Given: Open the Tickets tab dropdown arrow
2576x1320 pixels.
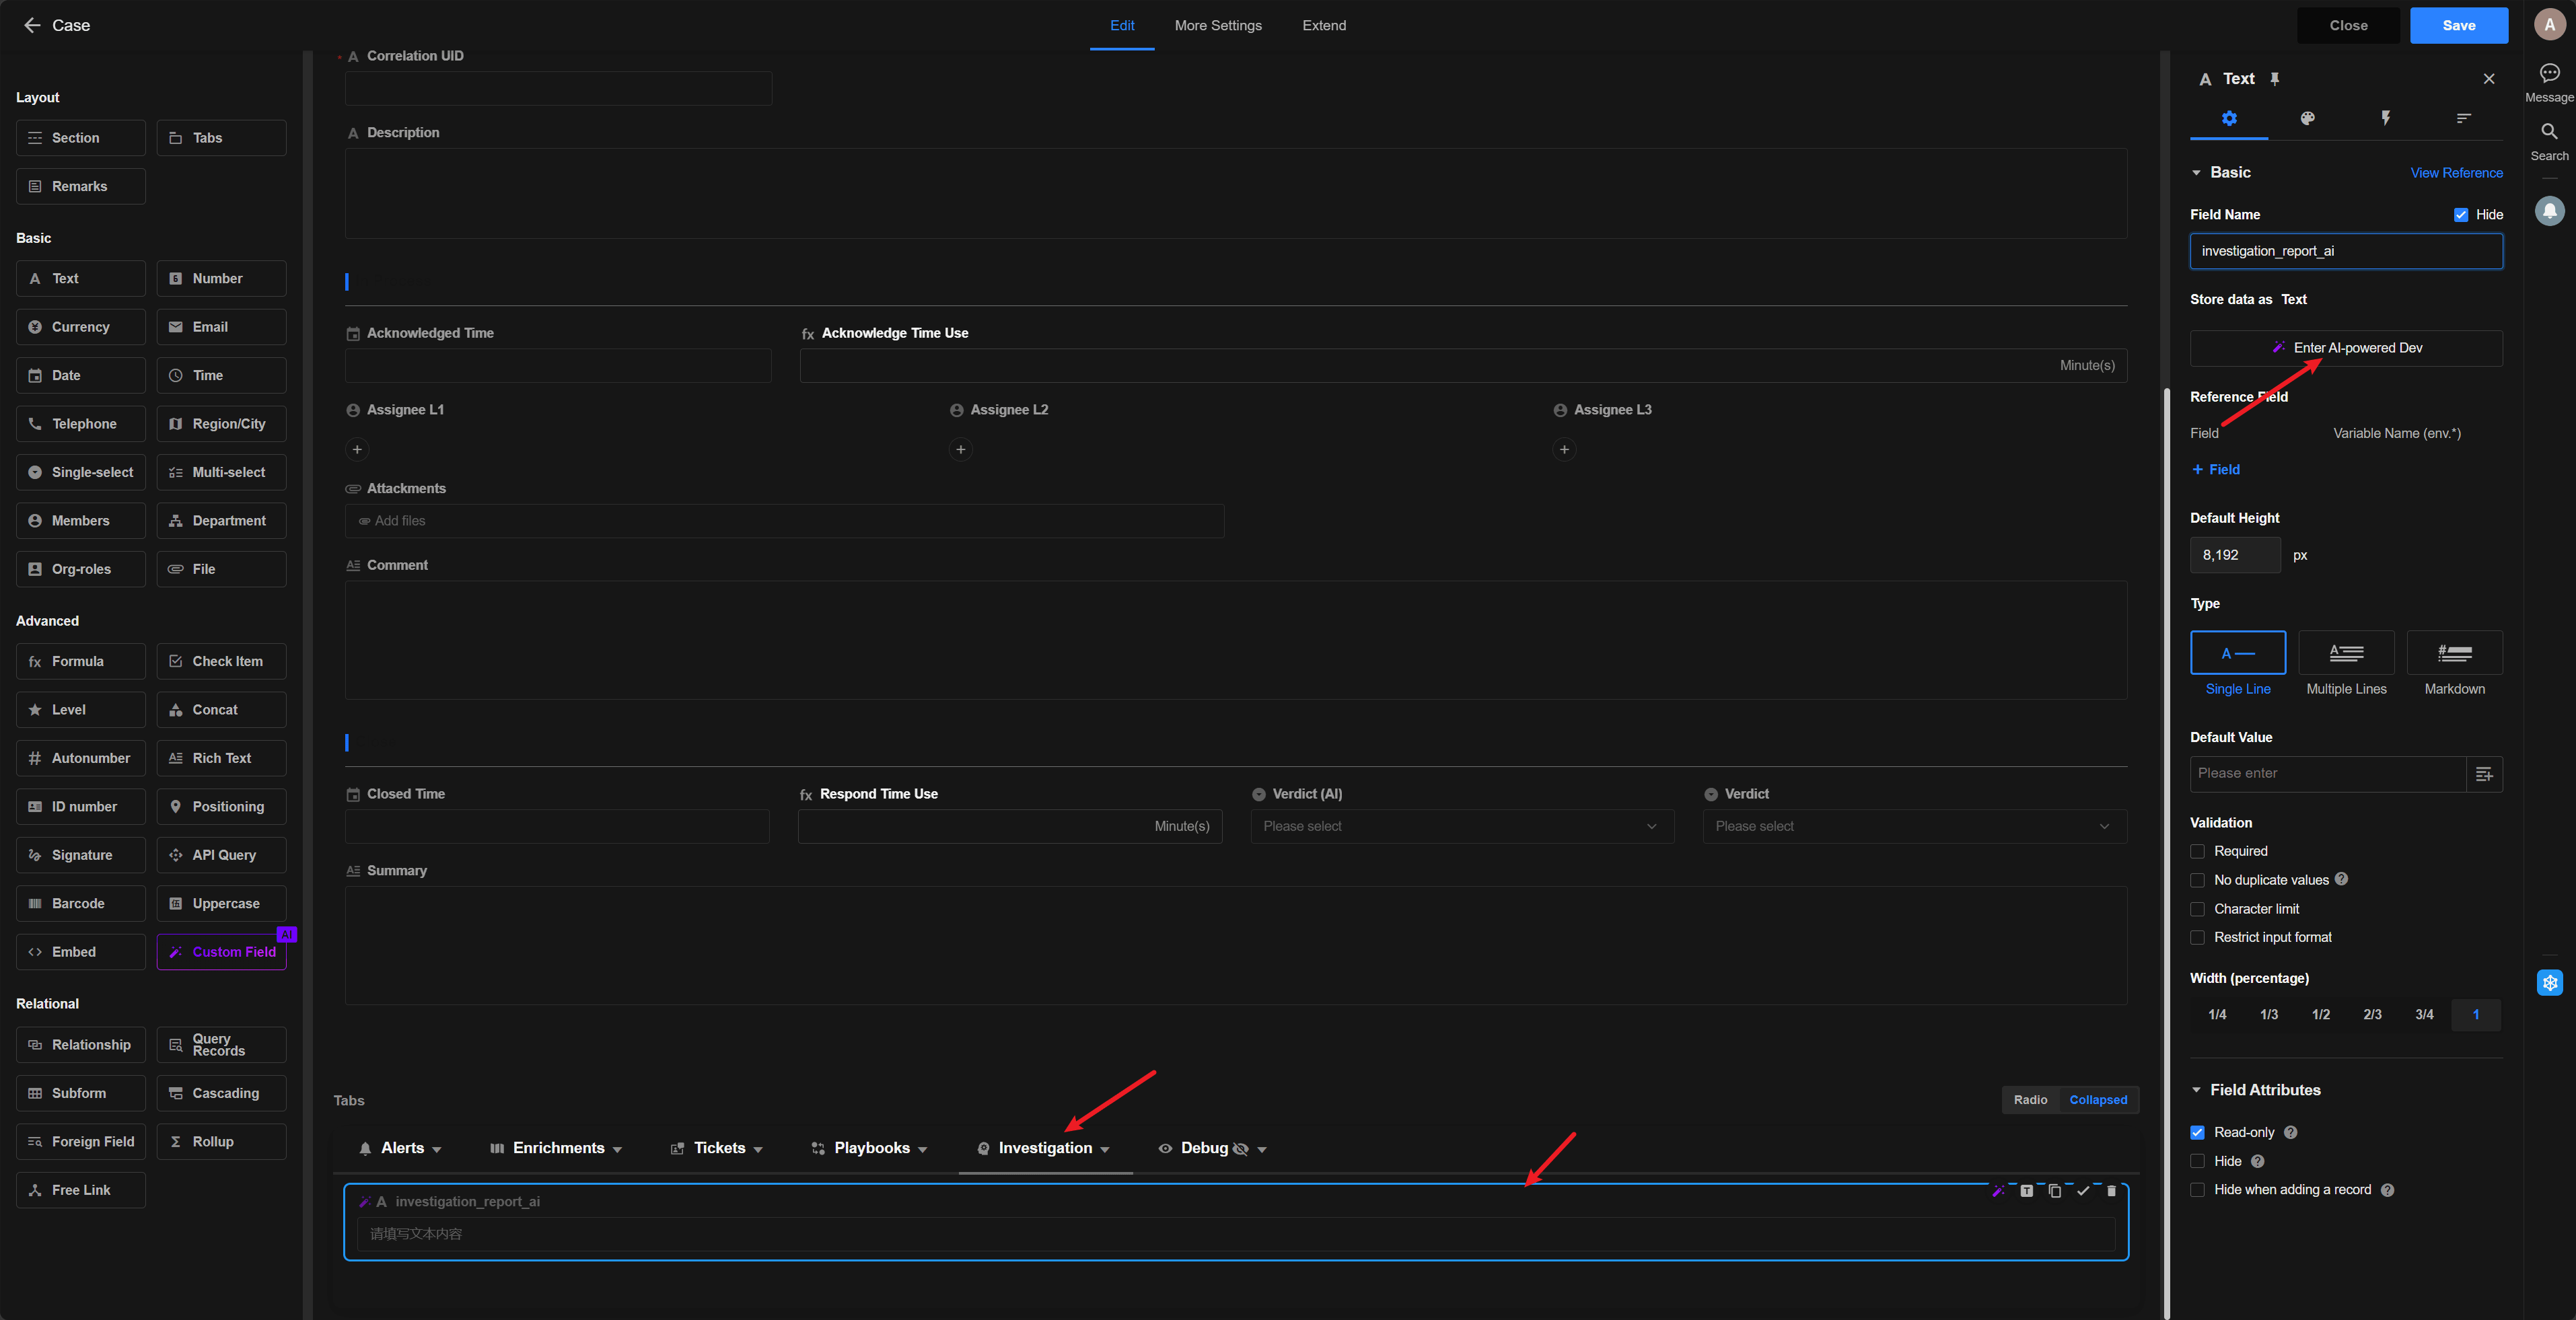Looking at the screenshot, I should coord(758,1150).
